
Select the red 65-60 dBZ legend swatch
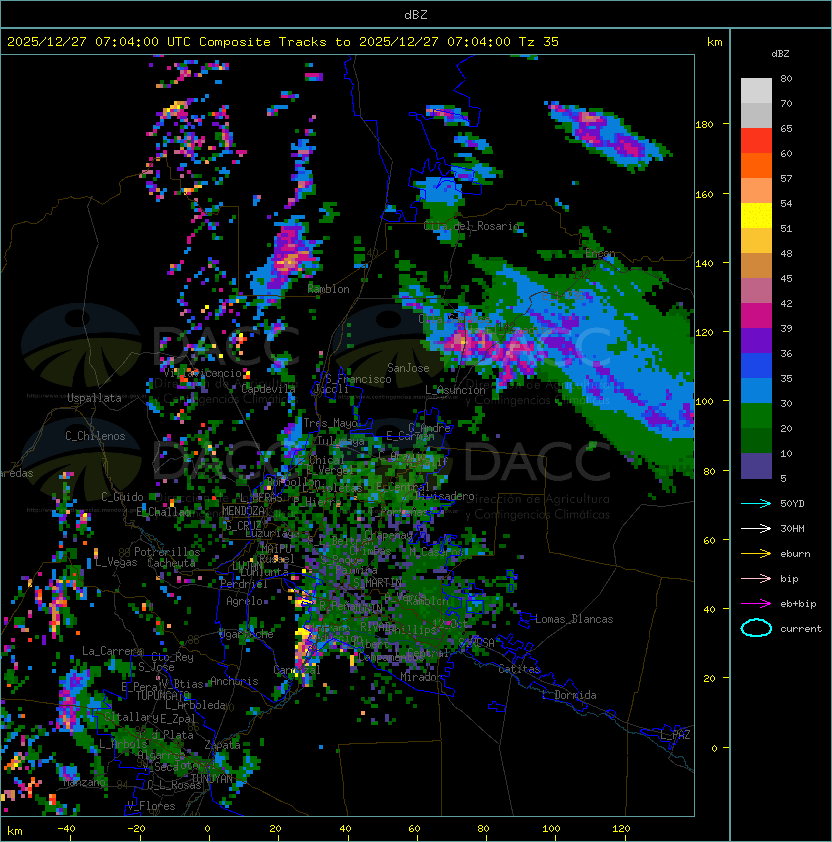tap(756, 141)
